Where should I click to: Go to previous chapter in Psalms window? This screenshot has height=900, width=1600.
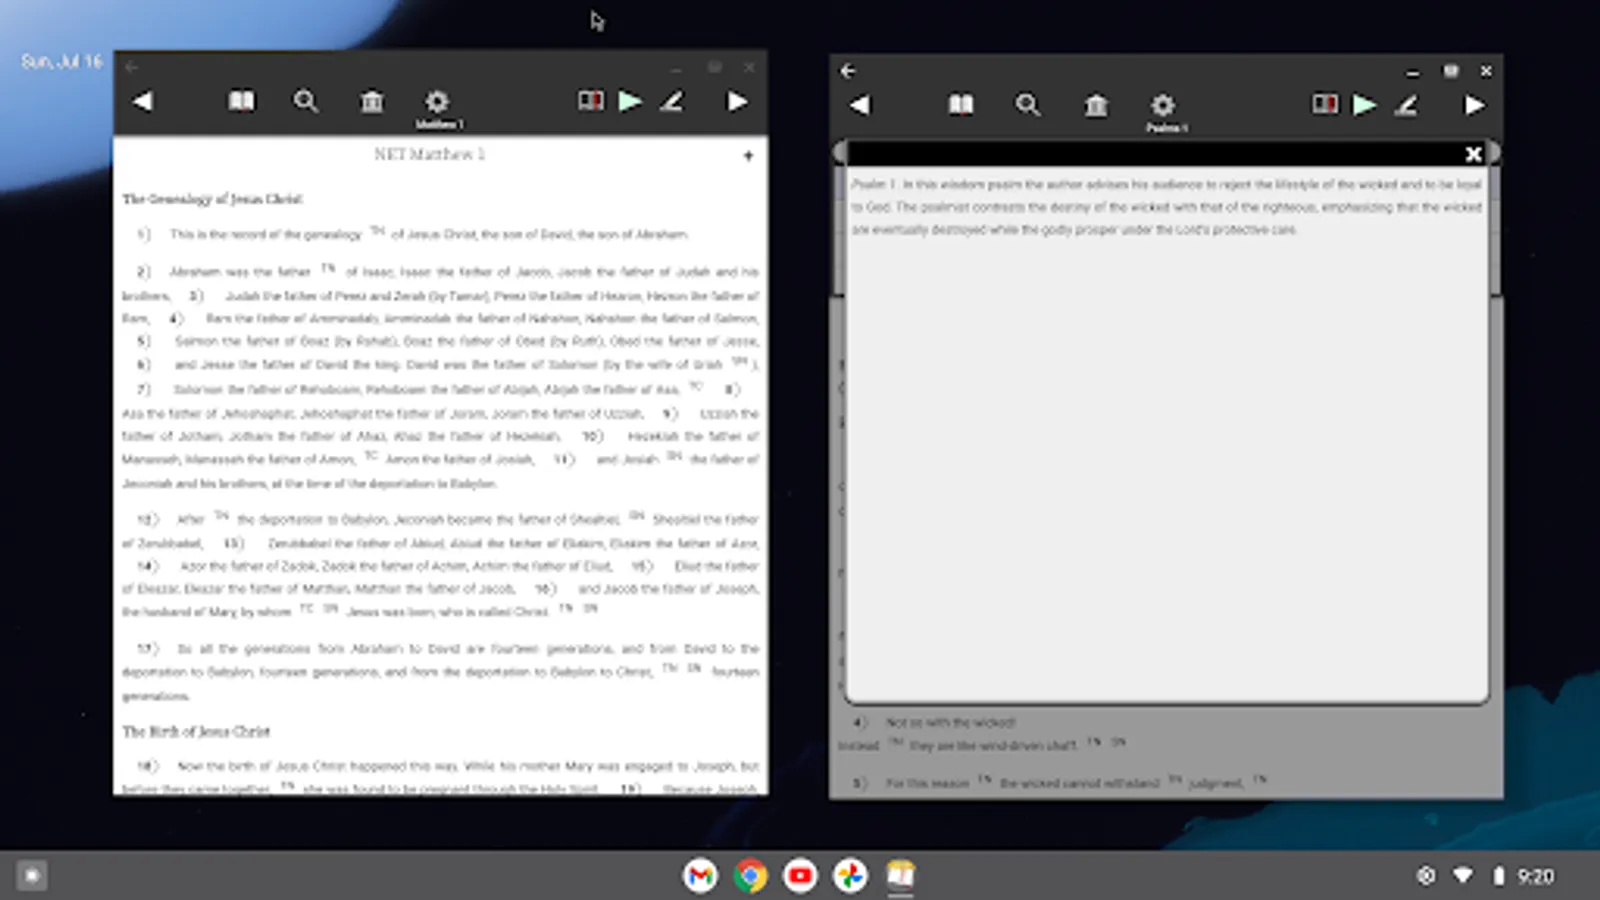click(860, 105)
